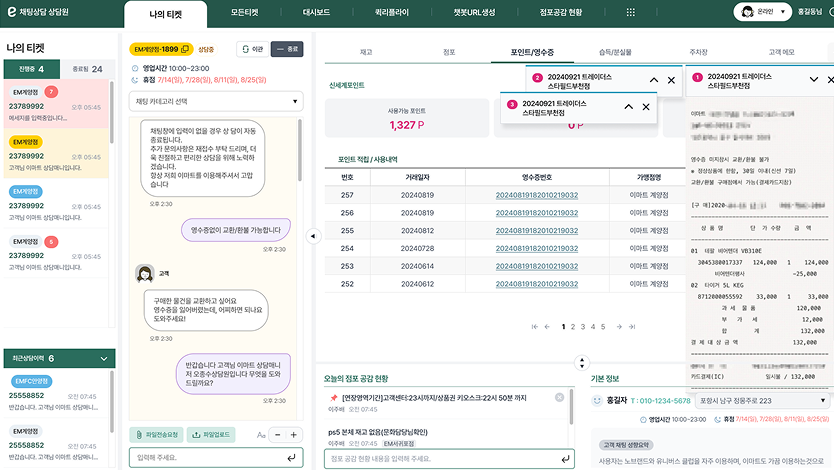Click the vertical panel resize handle
Screen dimensions: 834x470
(582, 361)
